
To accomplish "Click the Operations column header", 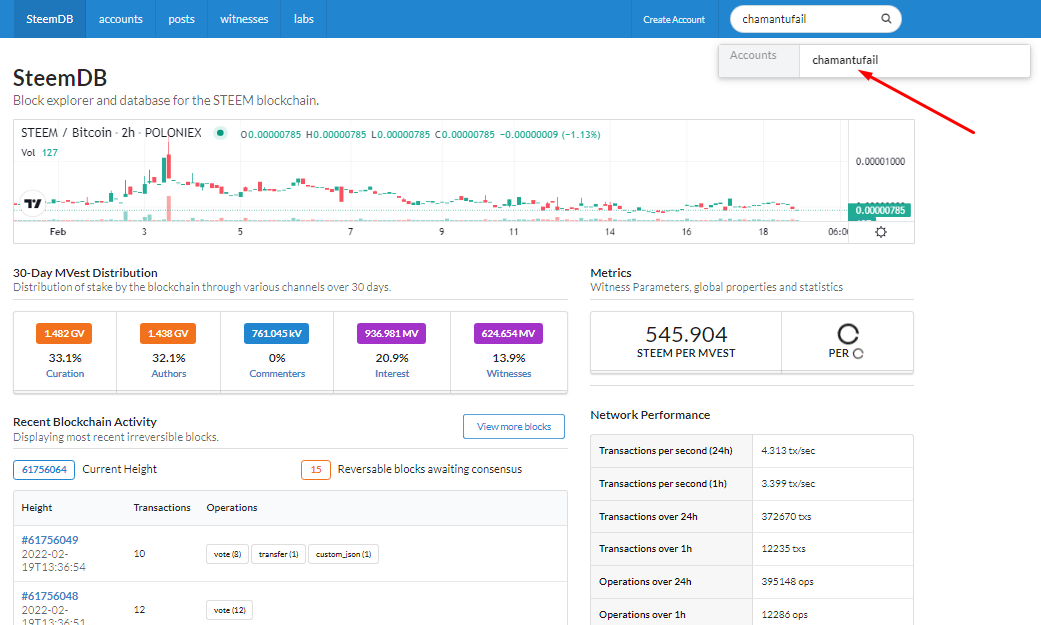I will (232, 507).
